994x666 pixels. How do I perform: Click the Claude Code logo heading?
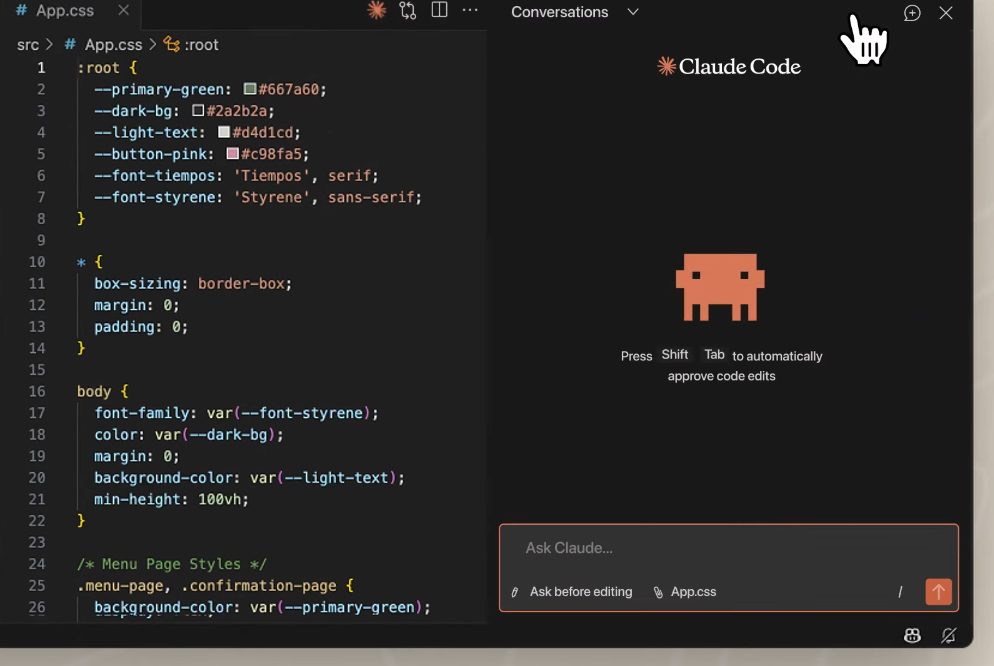728,67
